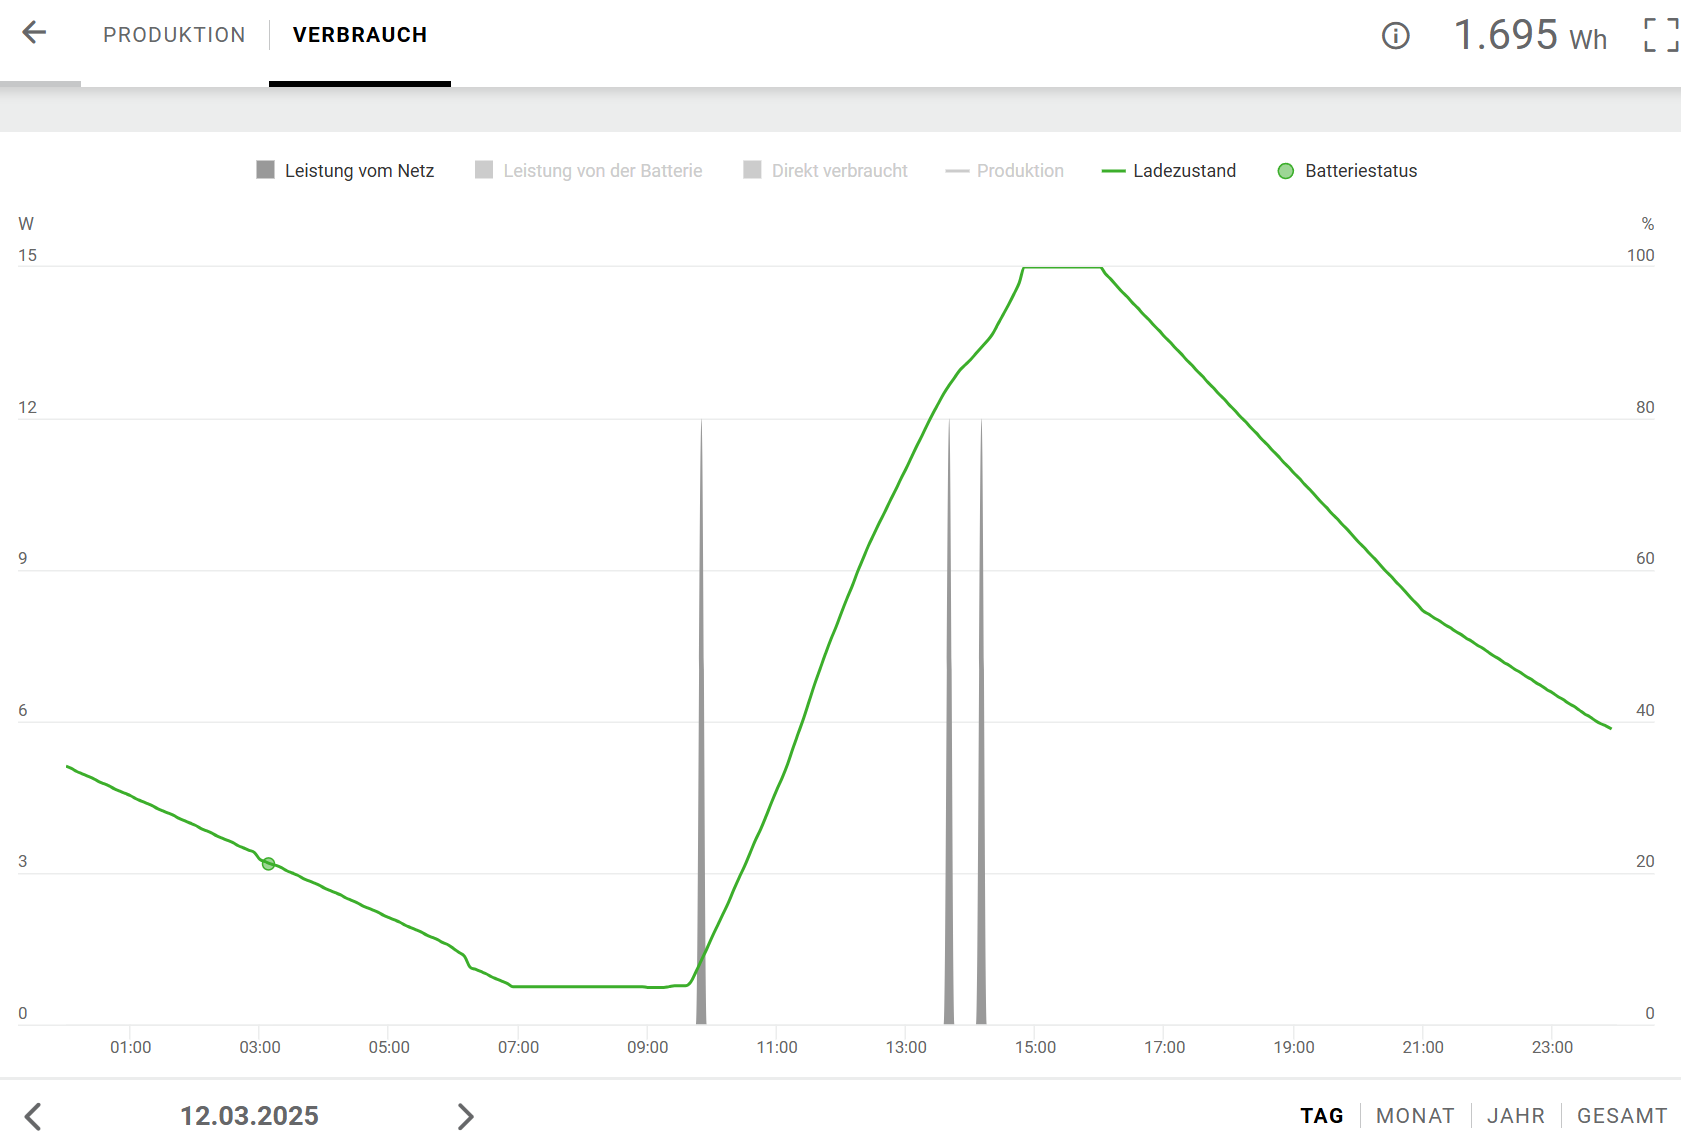Show GESAMT overall view
Viewport: 1681px width, 1140px height.
[x=1621, y=1116]
